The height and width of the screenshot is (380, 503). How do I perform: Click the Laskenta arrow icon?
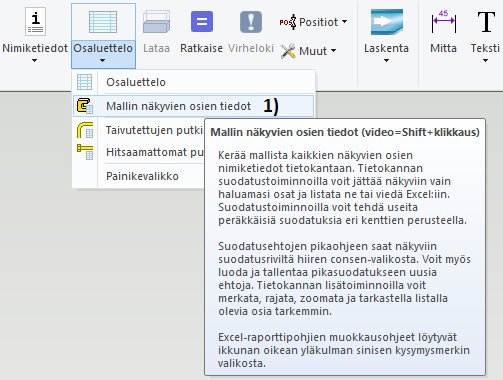pyautogui.click(x=387, y=22)
